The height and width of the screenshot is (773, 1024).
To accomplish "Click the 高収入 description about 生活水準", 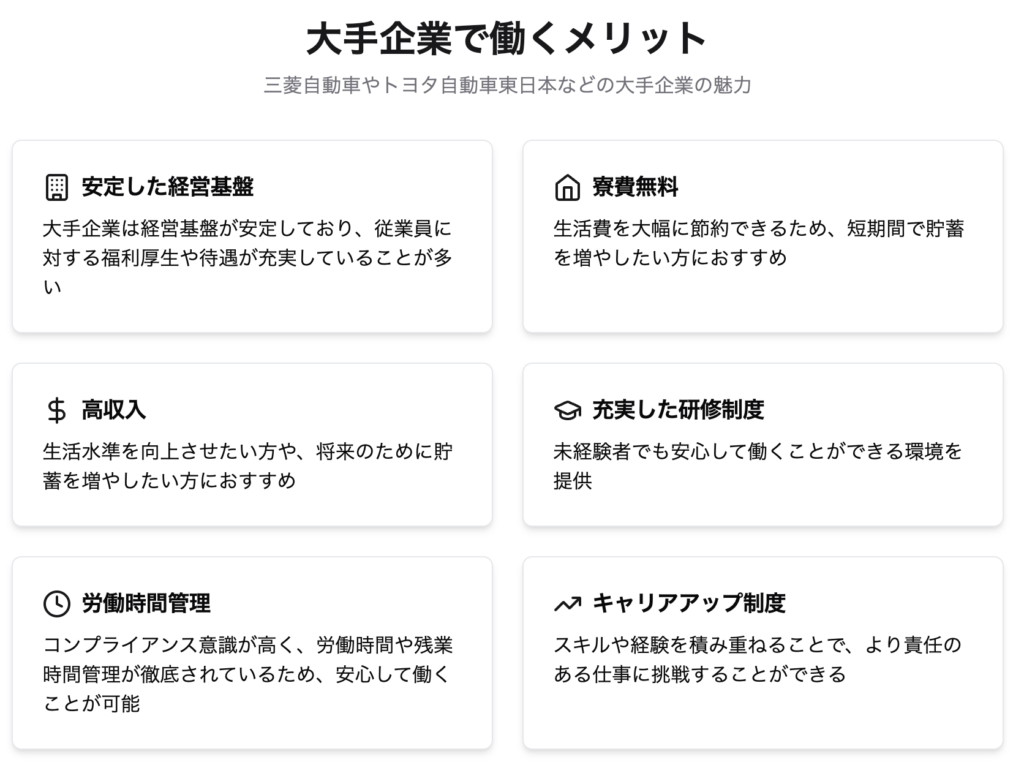I will (248, 466).
